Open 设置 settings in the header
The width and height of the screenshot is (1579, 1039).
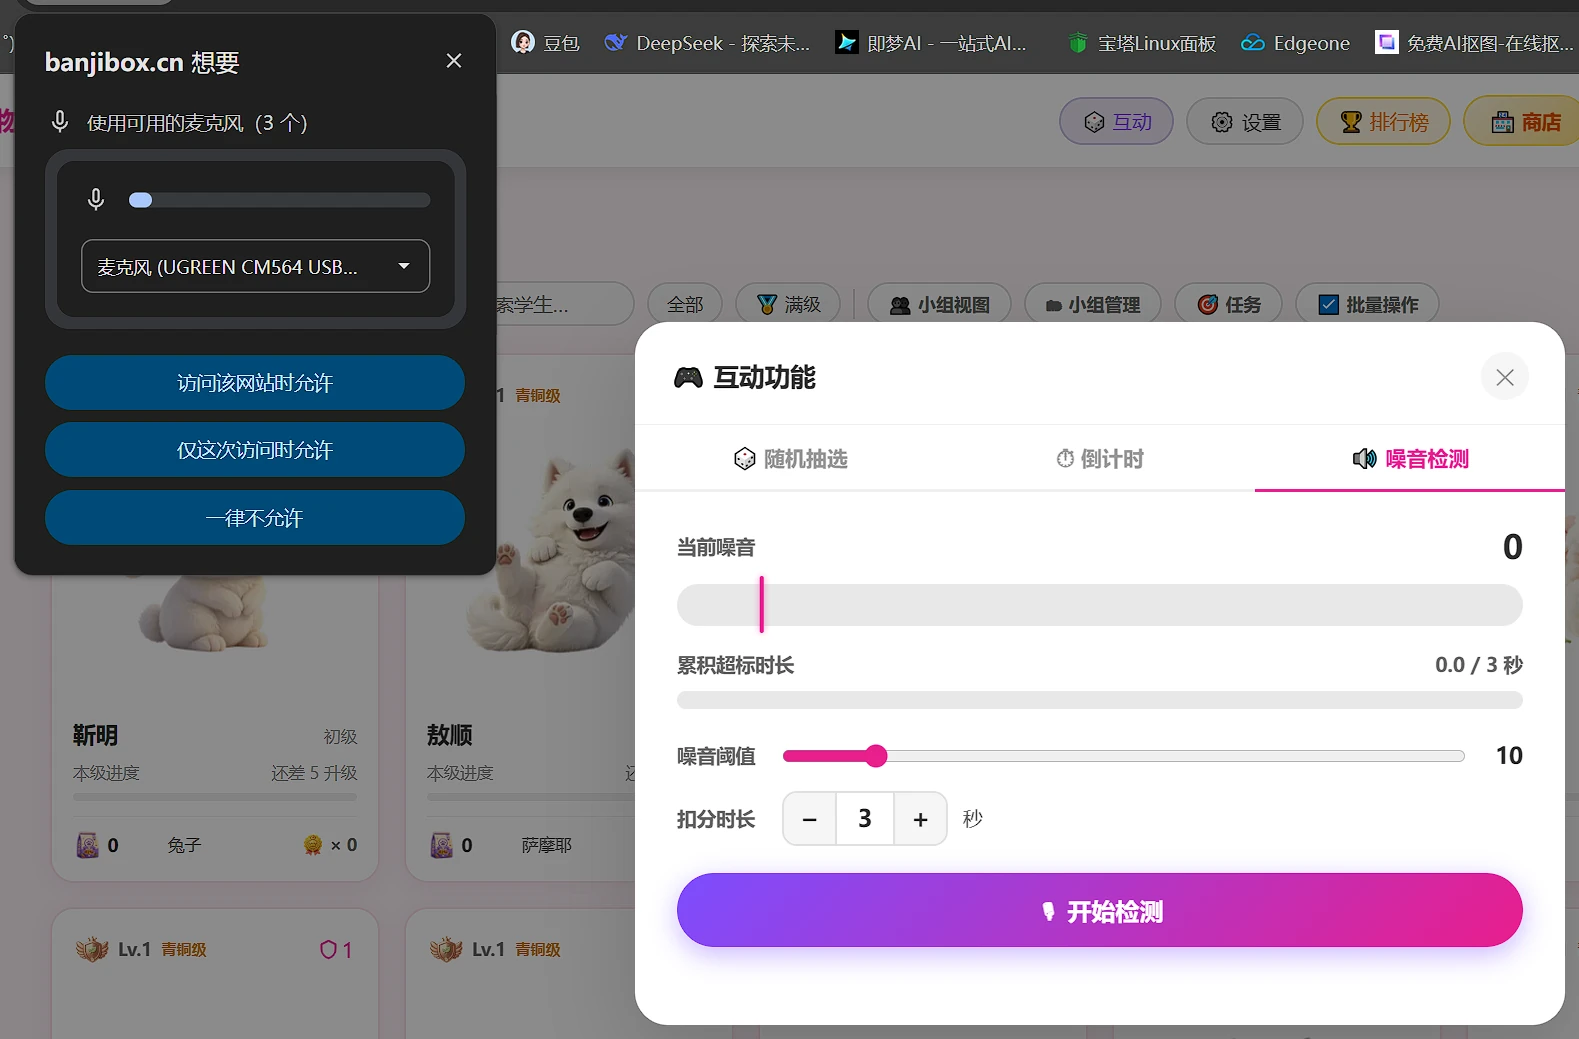(x=1245, y=122)
